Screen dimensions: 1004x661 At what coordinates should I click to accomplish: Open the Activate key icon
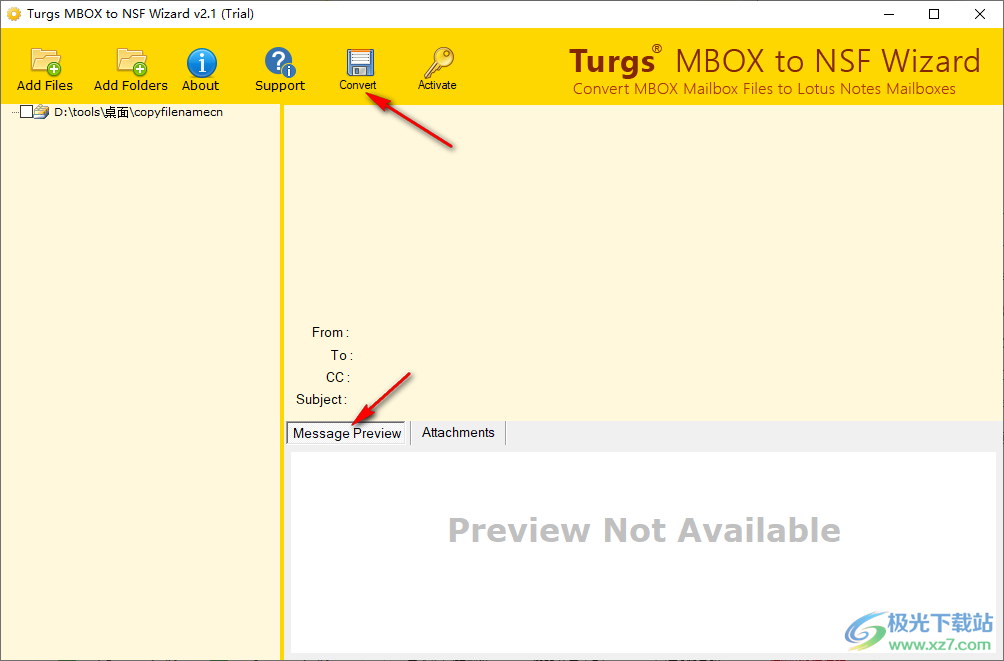click(438, 62)
